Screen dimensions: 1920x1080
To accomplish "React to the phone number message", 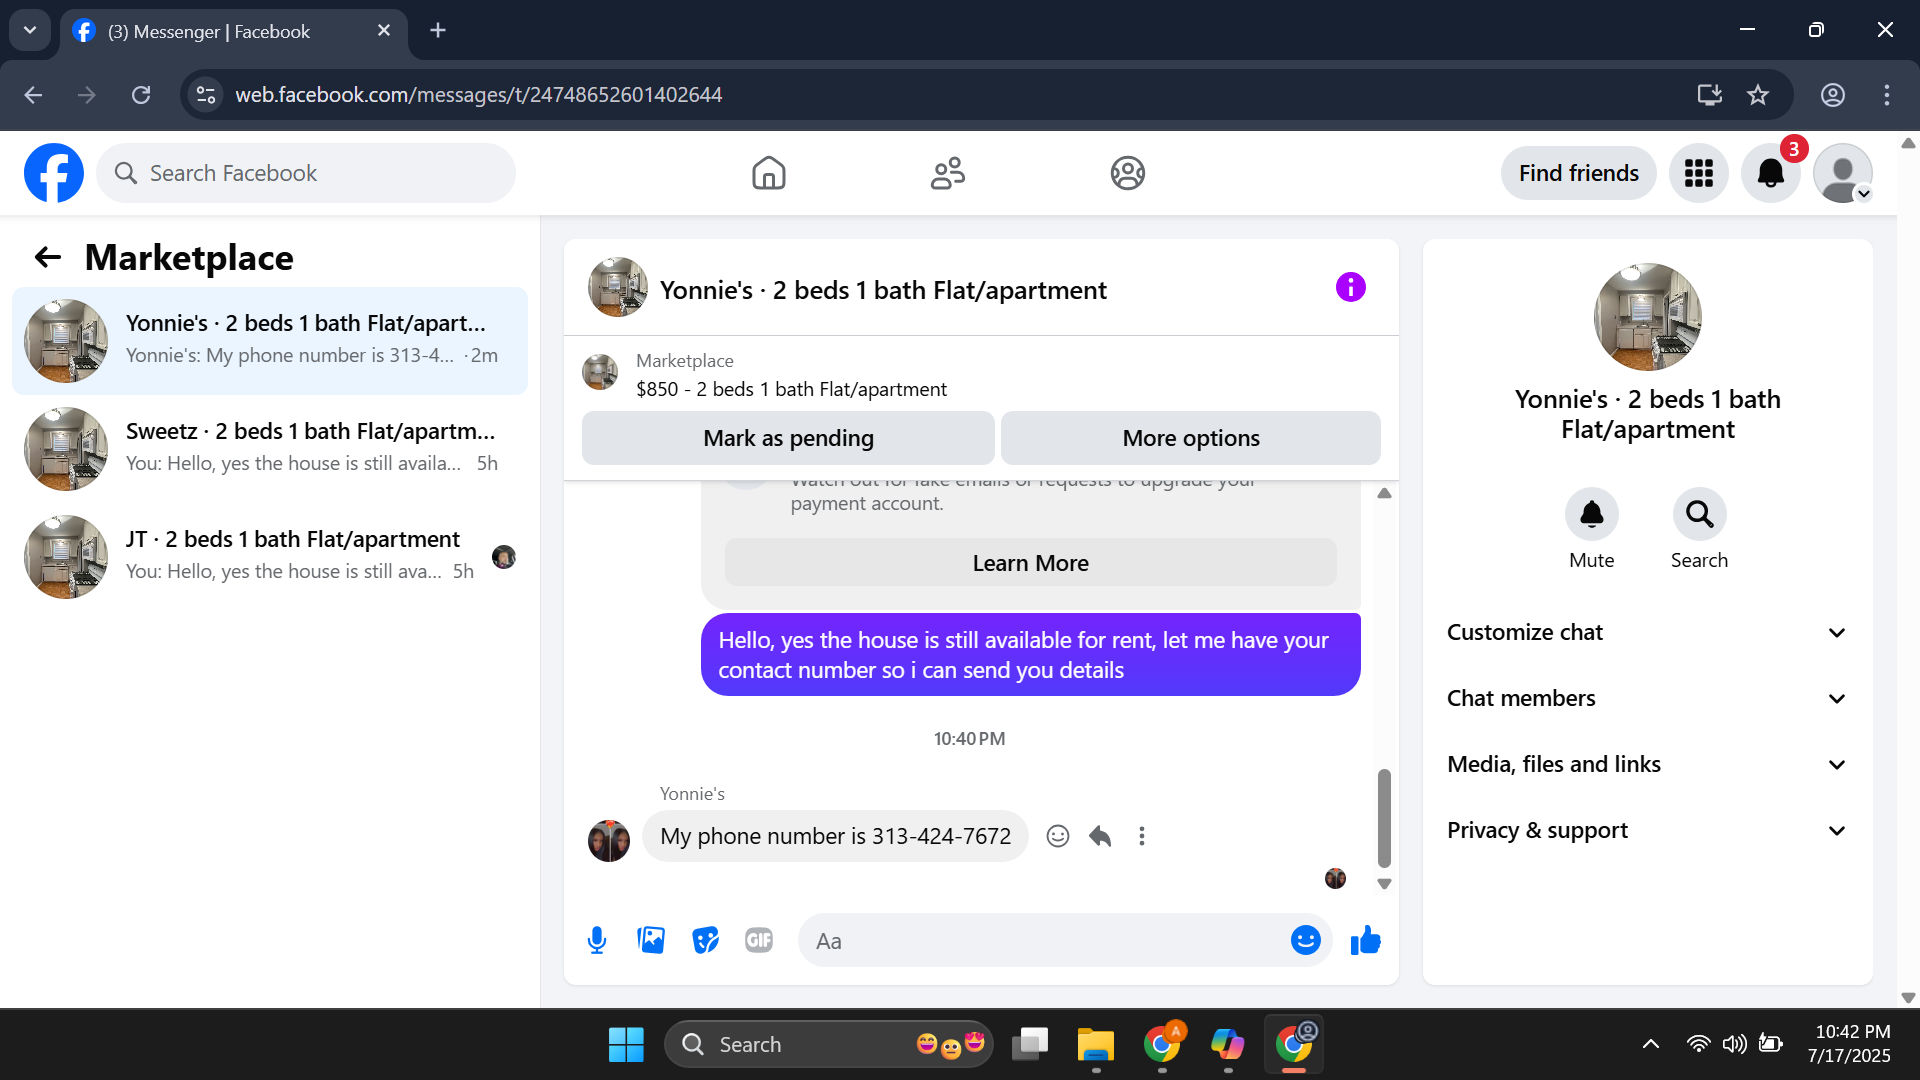I will point(1058,836).
